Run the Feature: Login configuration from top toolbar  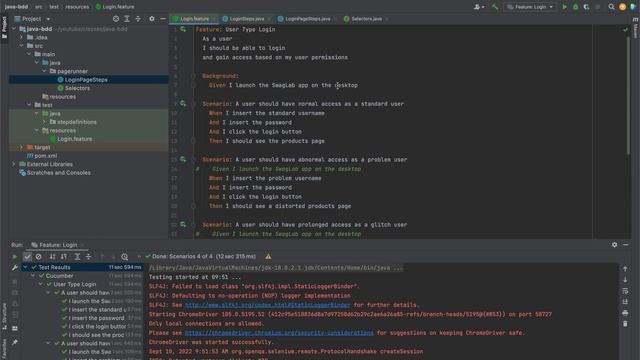tap(564, 7)
